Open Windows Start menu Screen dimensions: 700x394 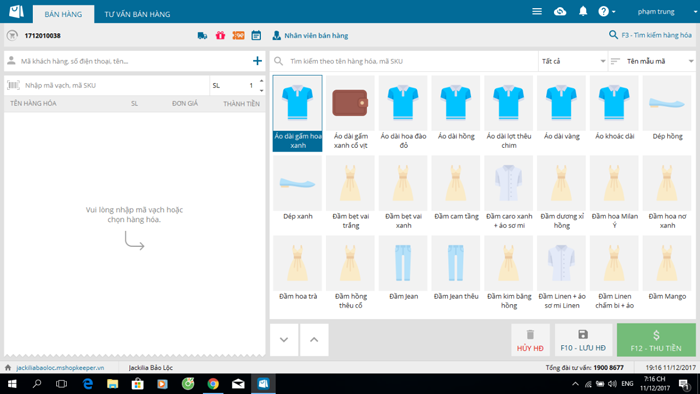12,384
